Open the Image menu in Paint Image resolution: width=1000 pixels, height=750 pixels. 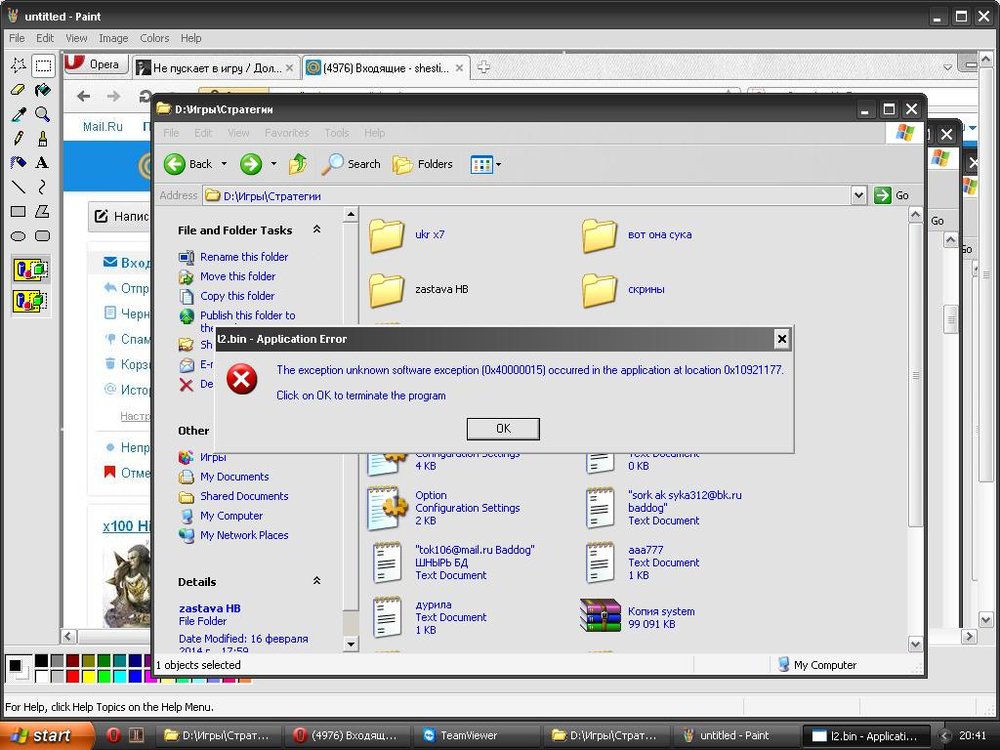pyautogui.click(x=113, y=38)
